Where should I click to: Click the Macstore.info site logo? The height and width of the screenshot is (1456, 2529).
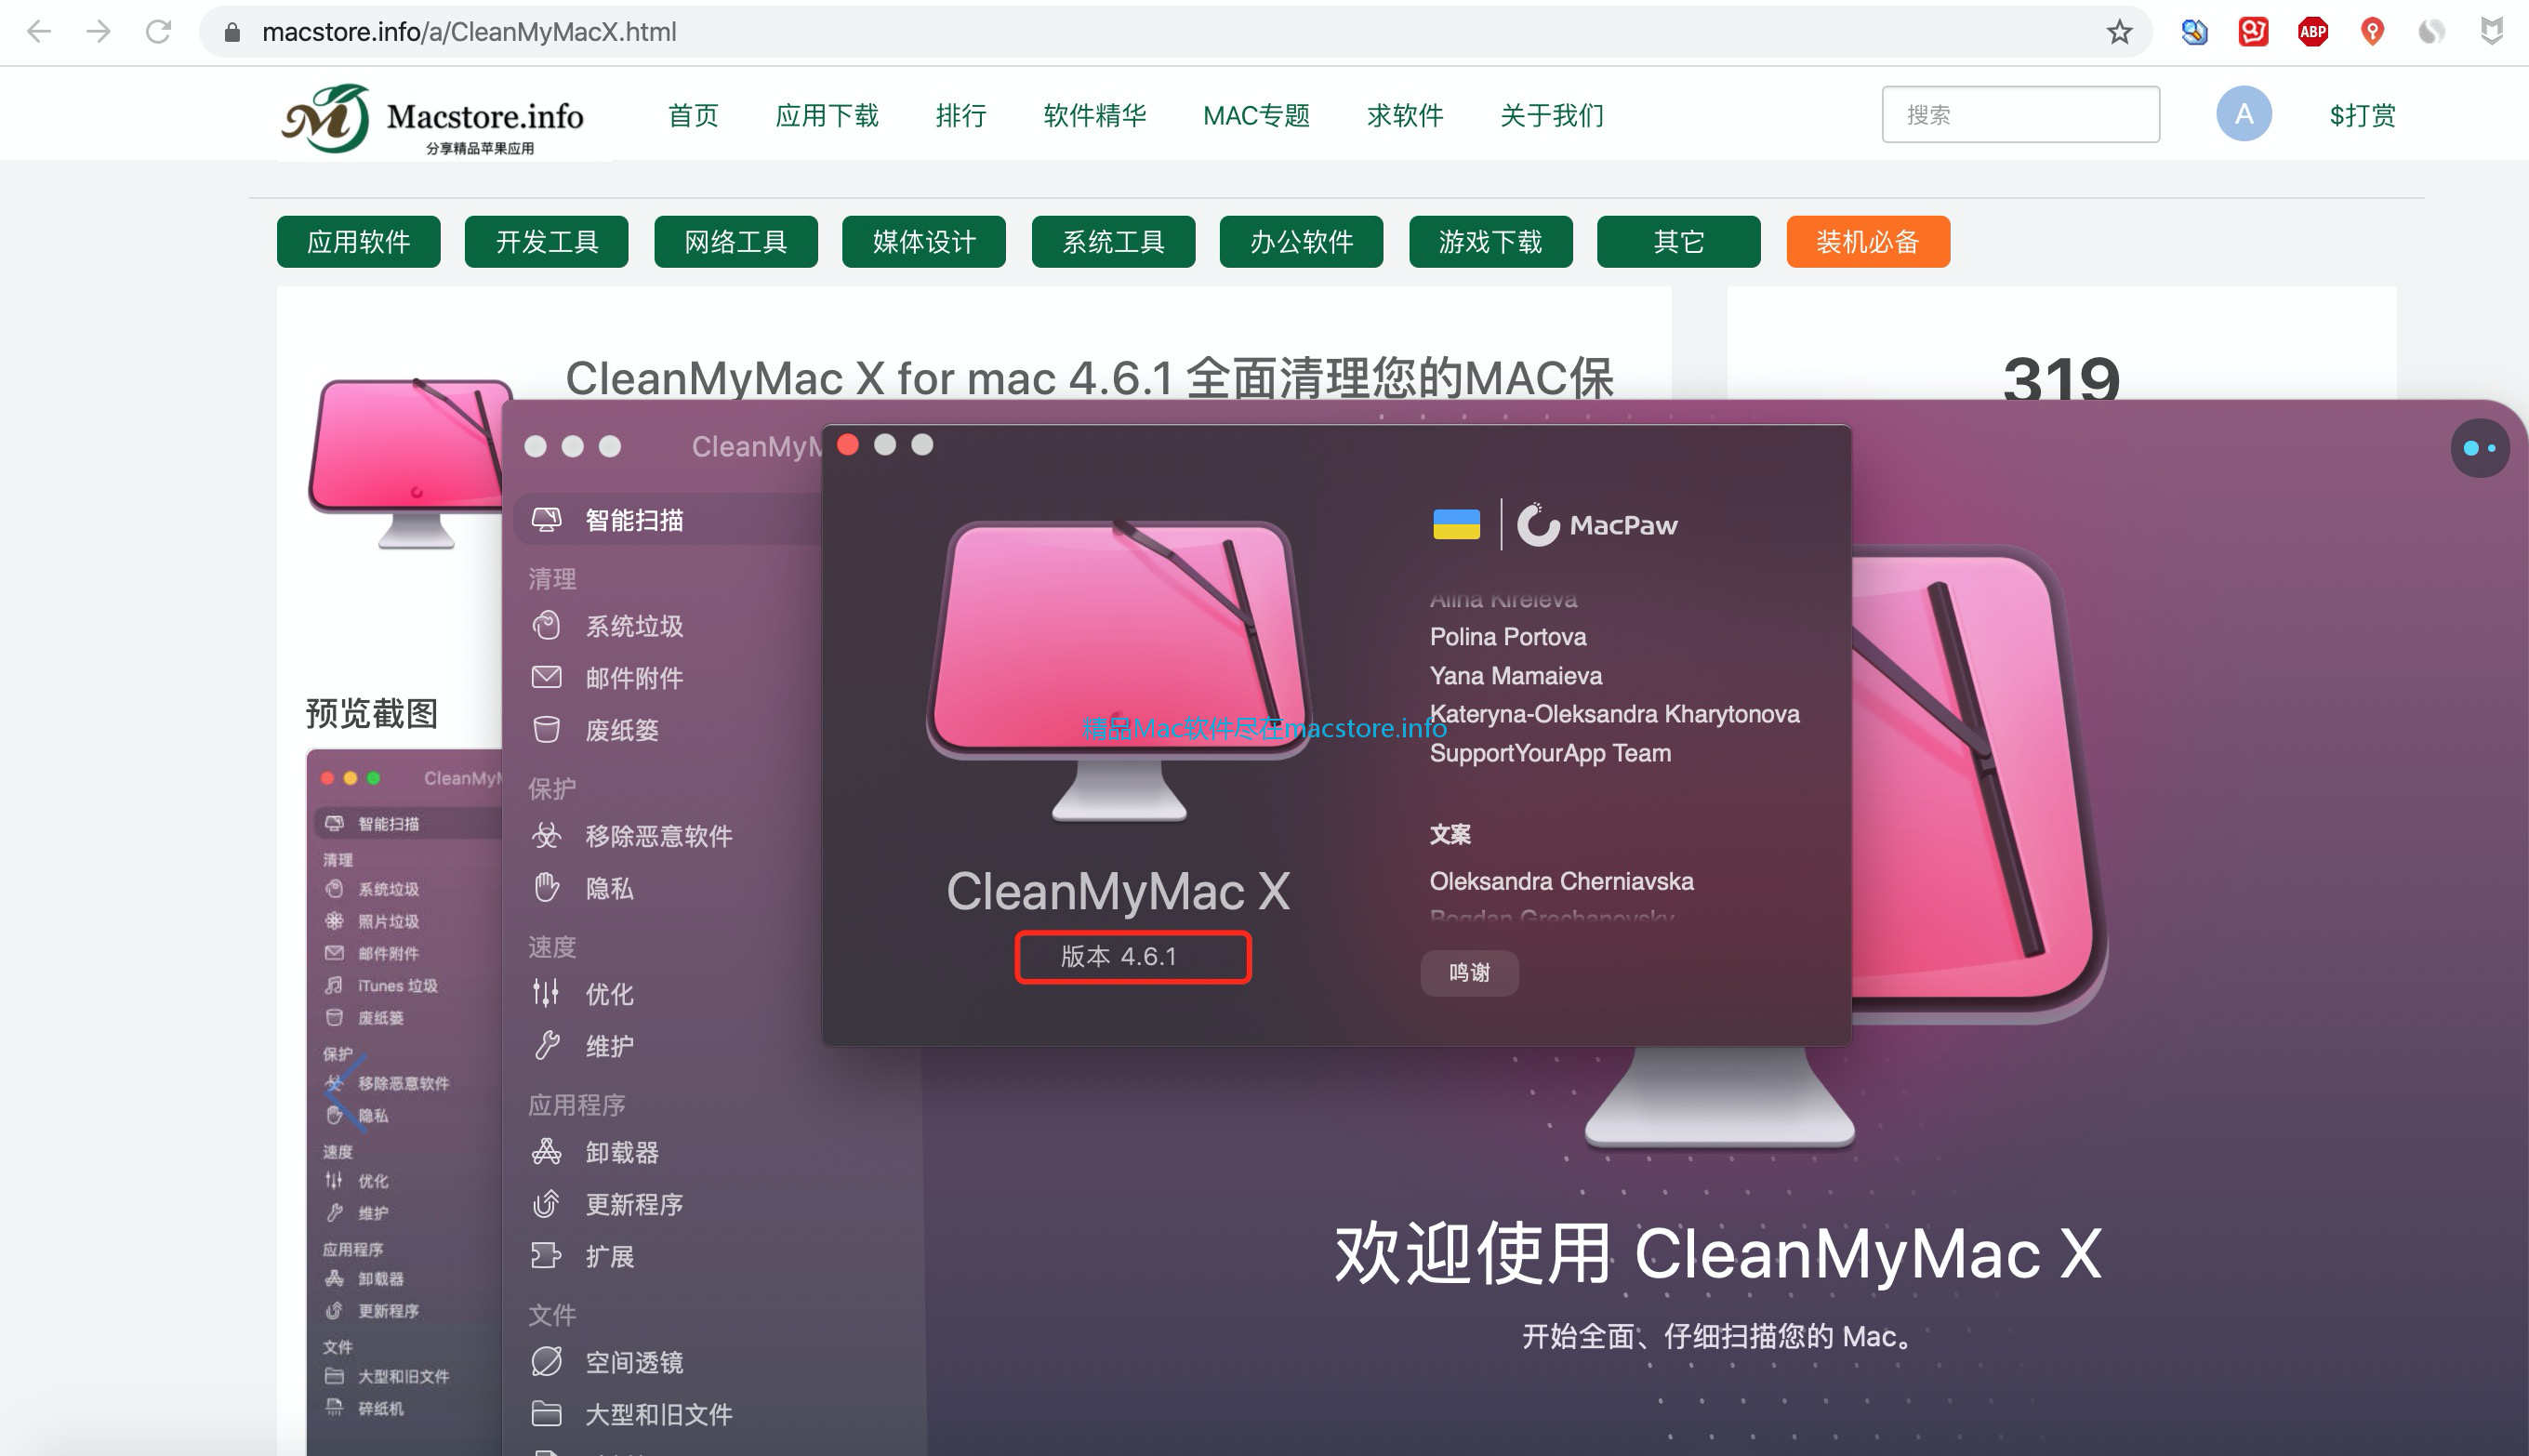(432, 118)
